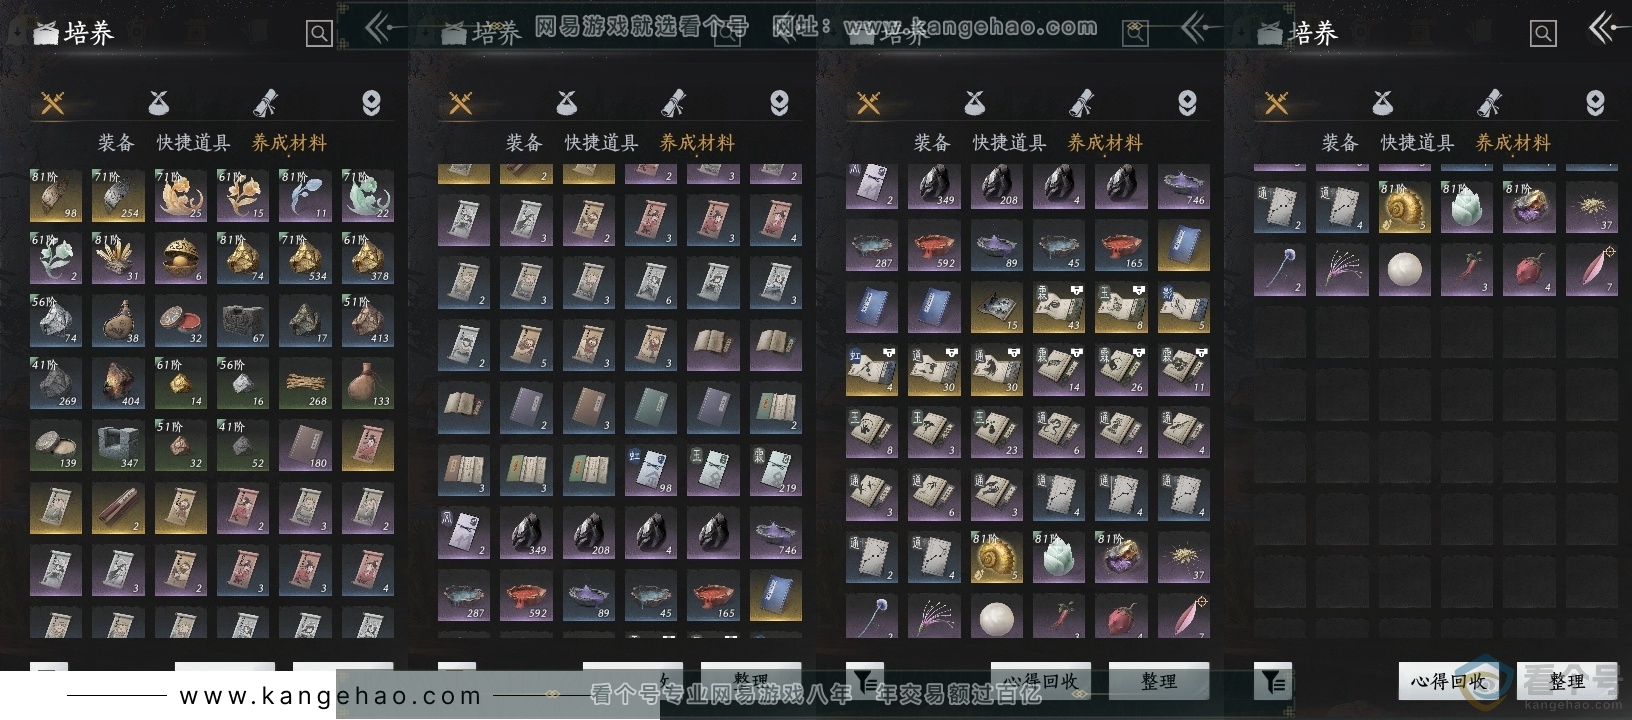Select the clay jar item with count 133
1632x720 pixels.
tap(368, 384)
